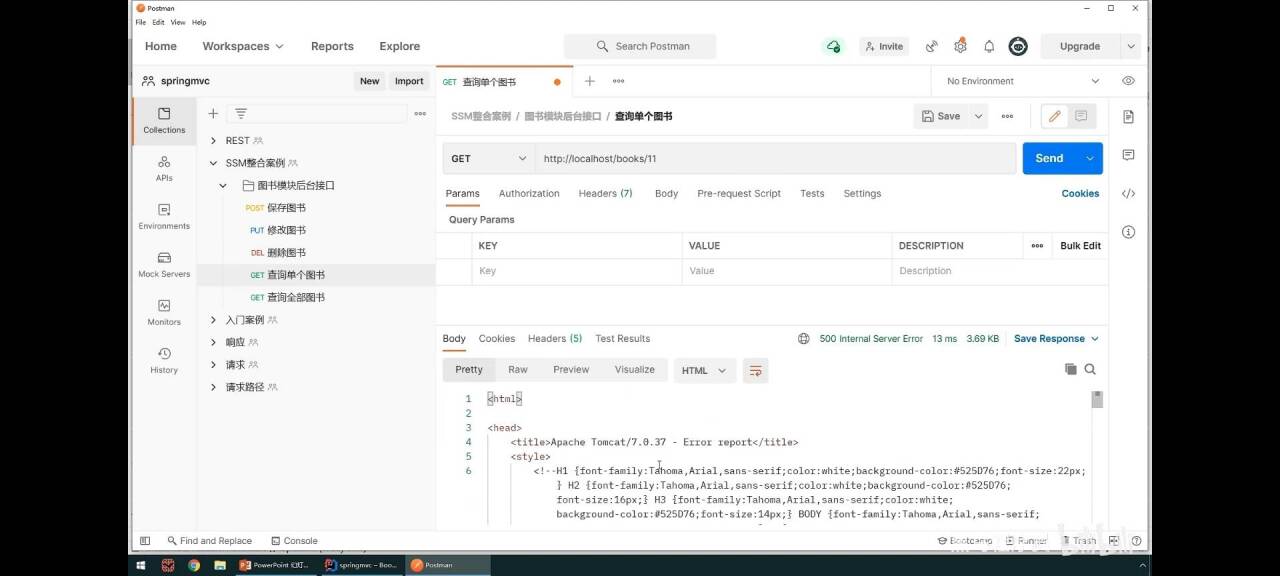This screenshot has width=1280, height=576.
Task: Click the filter icon in collections search
Action: point(241,114)
